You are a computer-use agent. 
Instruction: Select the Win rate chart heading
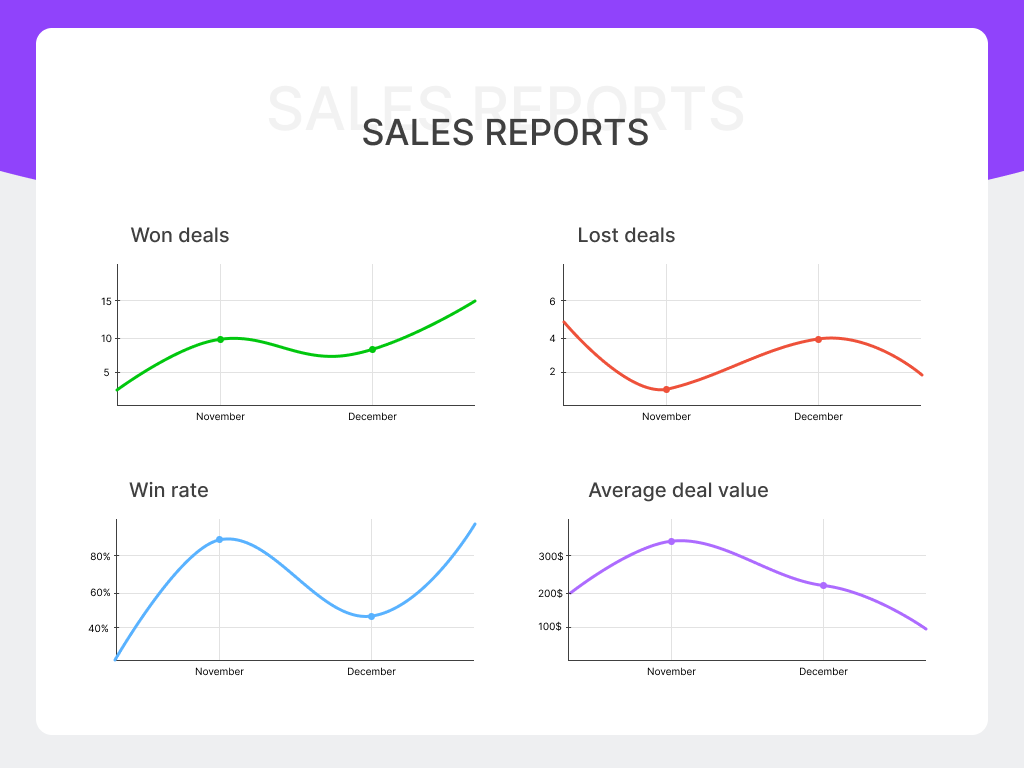[x=169, y=490]
